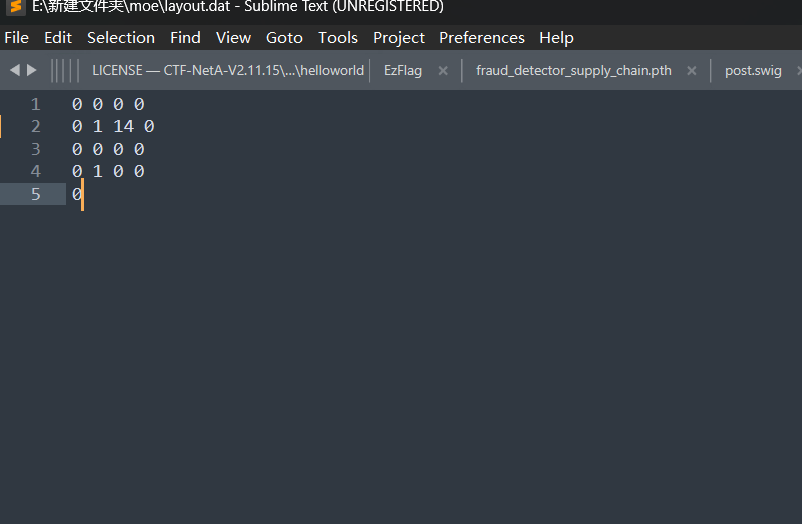This screenshot has width=802, height=524.
Task: Open the Goto menu
Action: [284, 38]
